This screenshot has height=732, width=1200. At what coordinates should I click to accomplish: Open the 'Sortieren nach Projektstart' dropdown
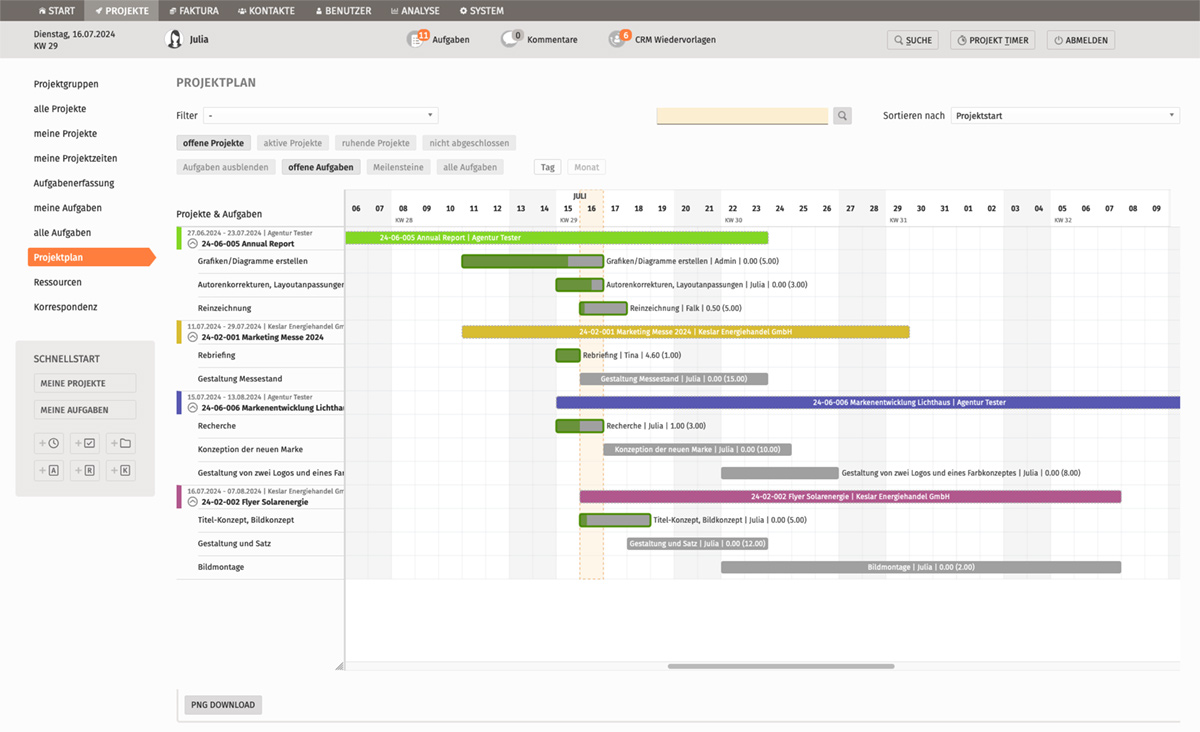1064,115
